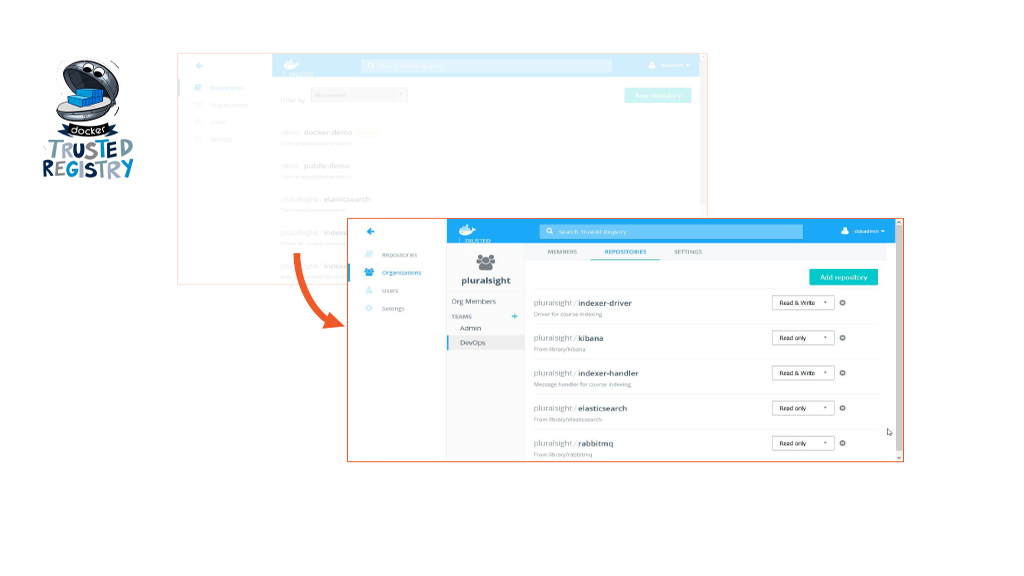Image resolution: width=1024 pixels, height=576 pixels.
Task: Open the permission dropdown for elasticsearch
Action: tap(803, 408)
